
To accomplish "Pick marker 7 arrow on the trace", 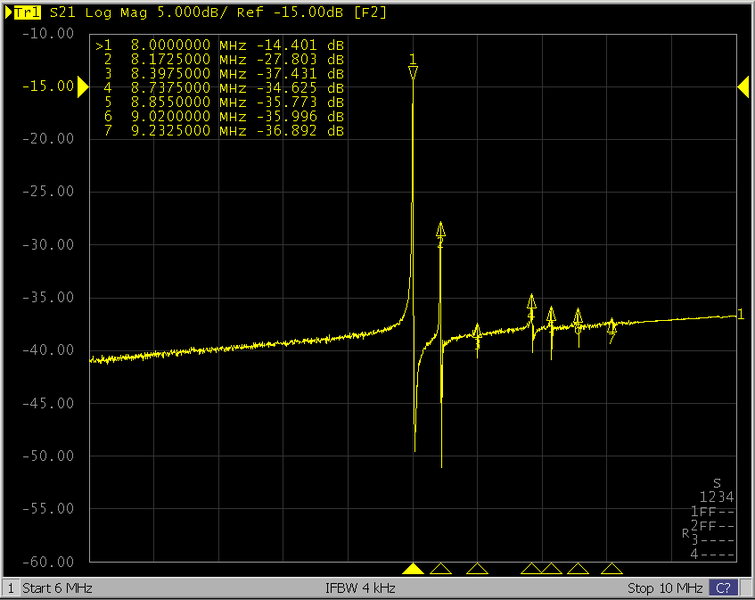I will tap(612, 327).
